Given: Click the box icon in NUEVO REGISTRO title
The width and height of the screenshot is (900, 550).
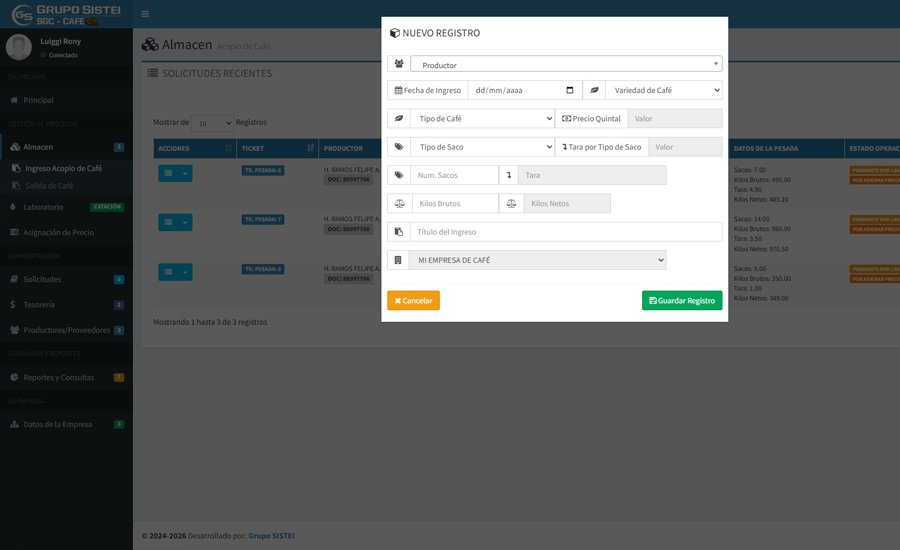Looking at the screenshot, I should coord(395,33).
